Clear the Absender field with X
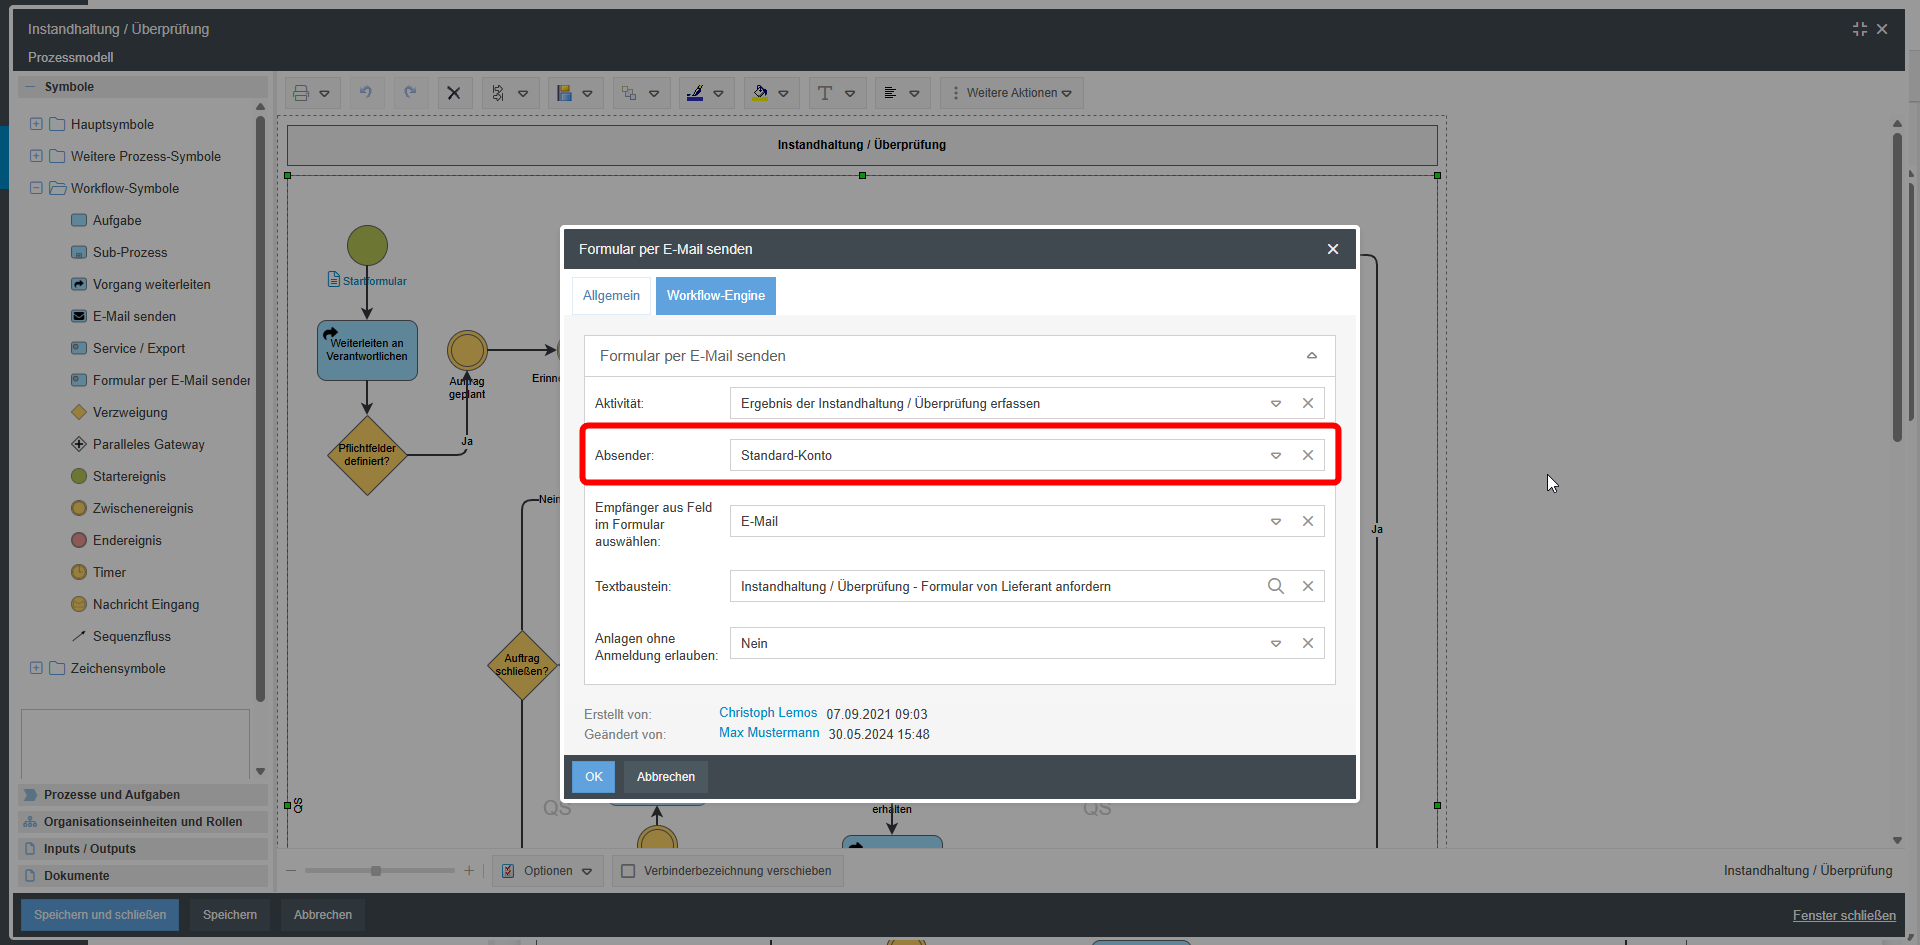Image resolution: width=1920 pixels, height=945 pixels. pyautogui.click(x=1308, y=455)
